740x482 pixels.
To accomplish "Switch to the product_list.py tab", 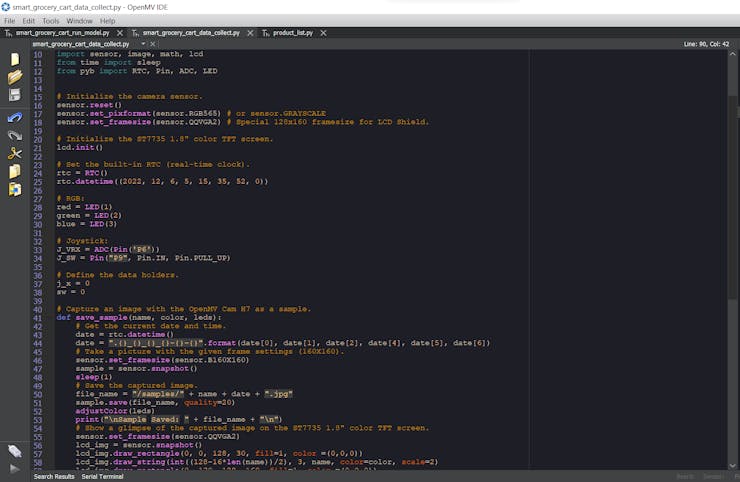I will point(292,33).
